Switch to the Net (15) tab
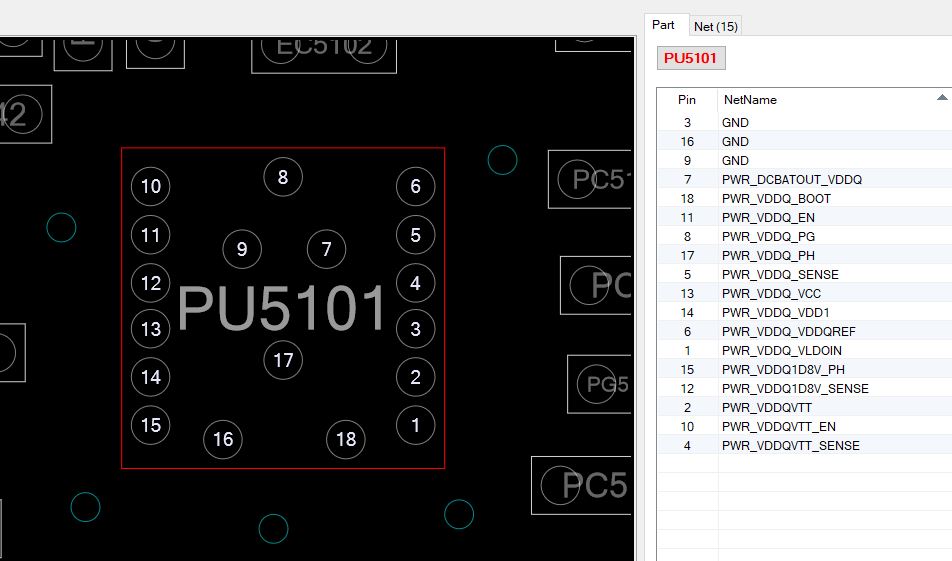This screenshot has width=952, height=561. 715,26
